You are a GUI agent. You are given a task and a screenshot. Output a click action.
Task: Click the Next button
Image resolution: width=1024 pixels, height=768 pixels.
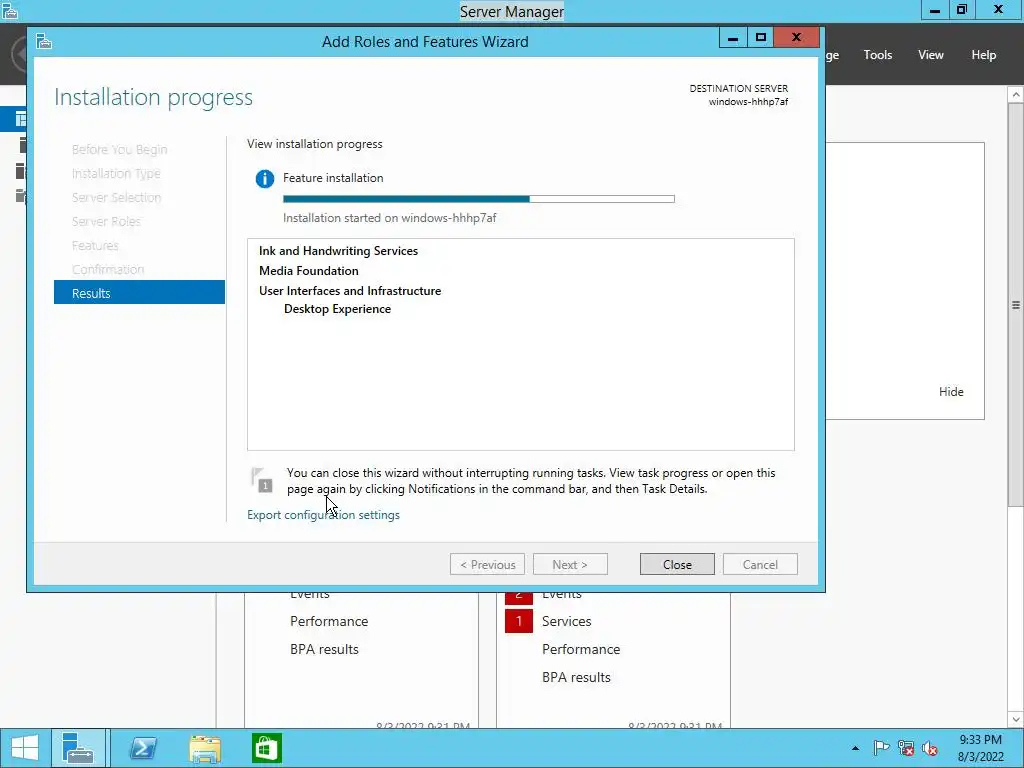click(570, 564)
